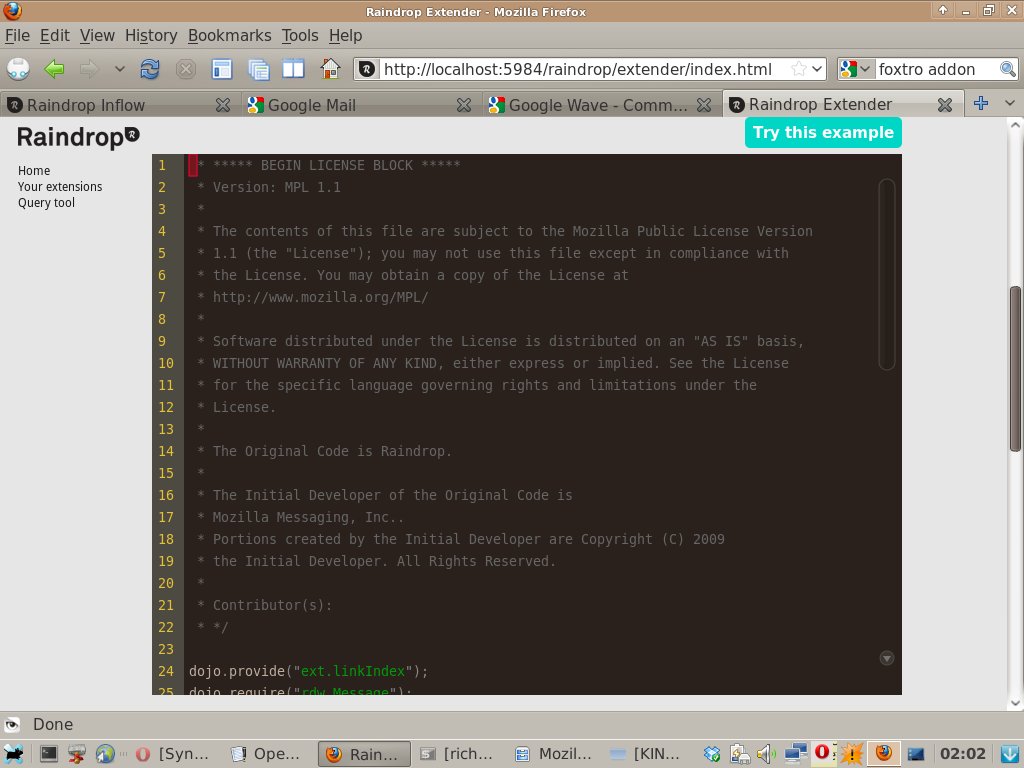Close the Google Mail tab
Screen dimensions: 1024x768
click(464, 104)
